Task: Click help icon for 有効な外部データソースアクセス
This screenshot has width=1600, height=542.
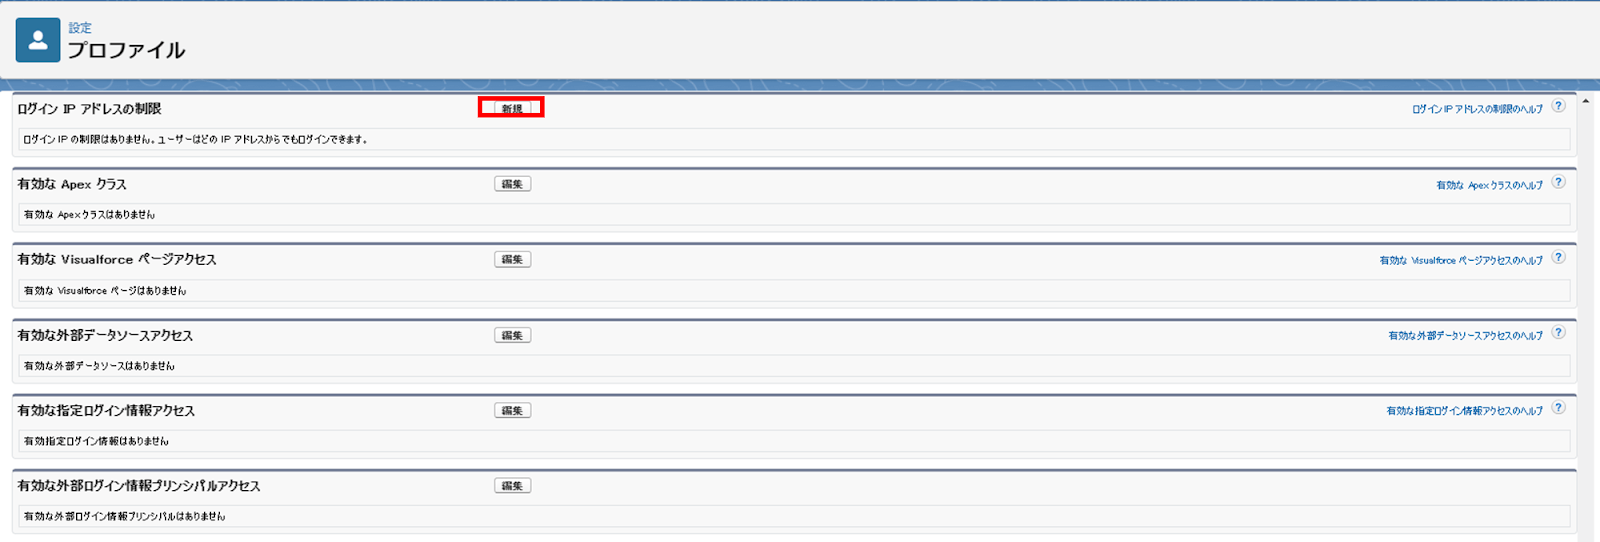Action: click(1558, 333)
